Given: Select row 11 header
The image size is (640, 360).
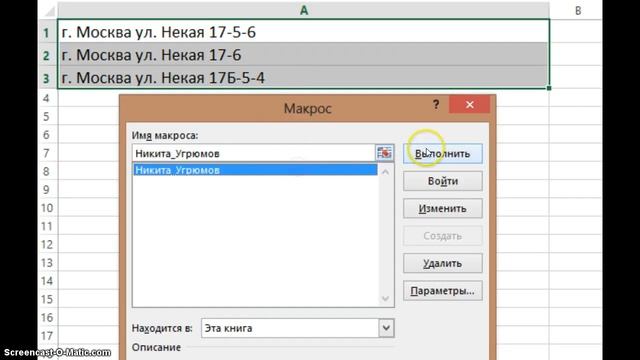Looking at the screenshot, I should pyautogui.click(x=47, y=226).
